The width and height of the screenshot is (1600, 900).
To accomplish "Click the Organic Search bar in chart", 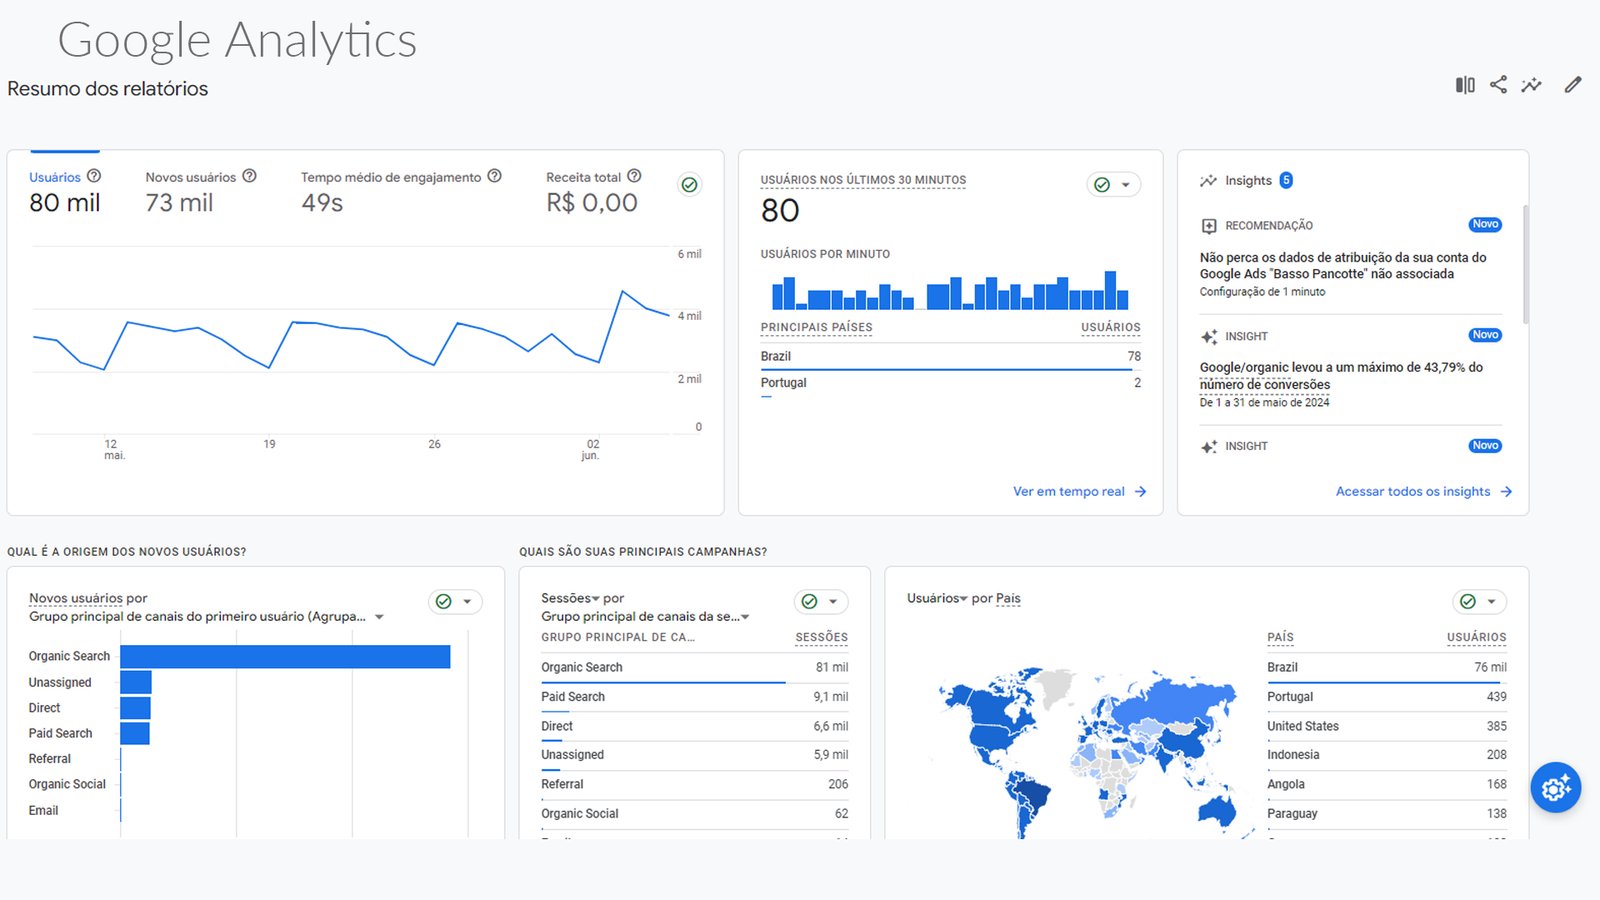I will (285, 656).
